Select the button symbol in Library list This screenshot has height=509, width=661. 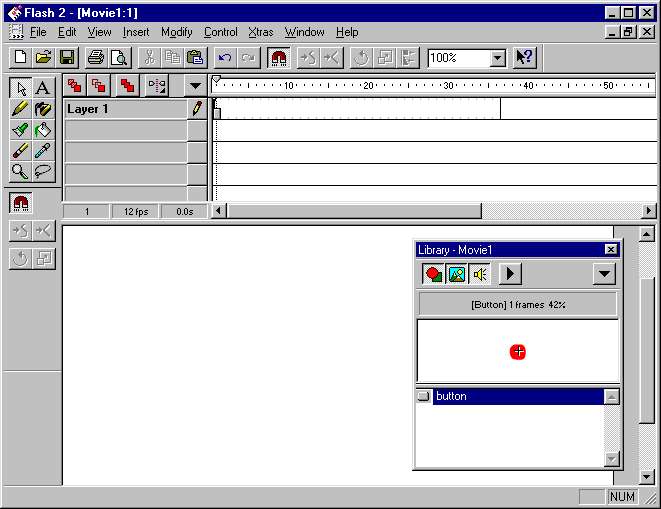pyautogui.click(x=510, y=397)
